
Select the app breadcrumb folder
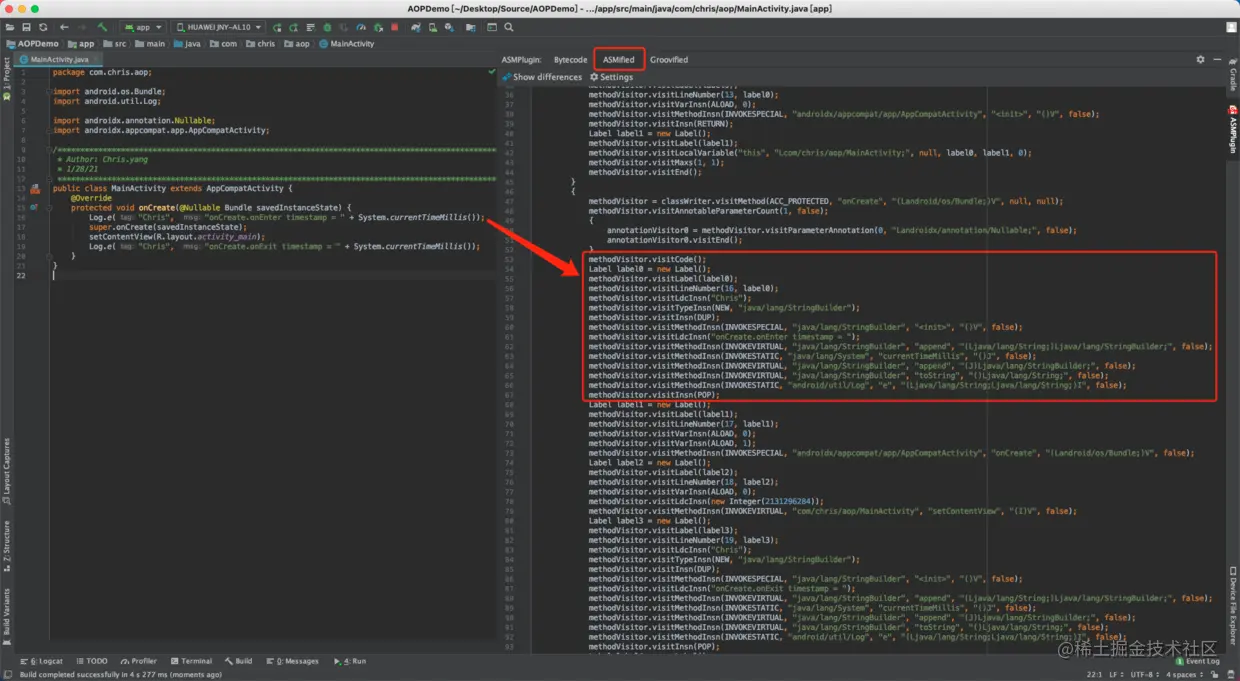(x=80, y=44)
